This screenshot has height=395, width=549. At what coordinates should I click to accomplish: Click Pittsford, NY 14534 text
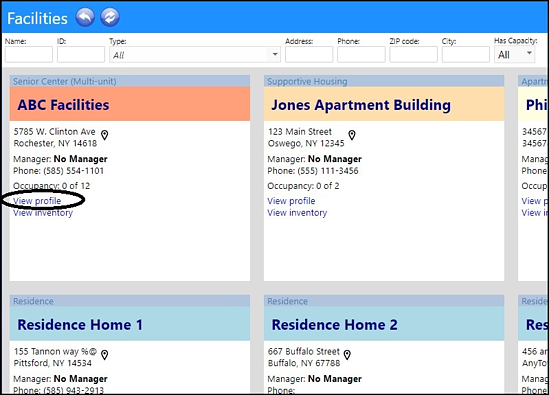coord(53,363)
